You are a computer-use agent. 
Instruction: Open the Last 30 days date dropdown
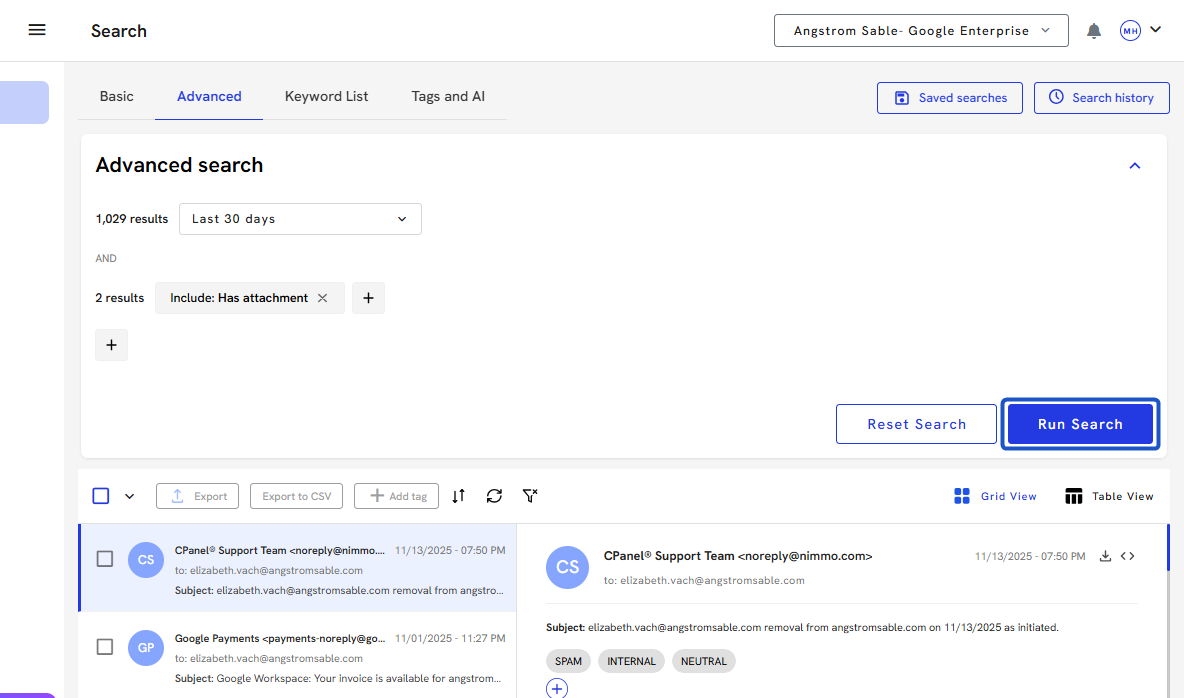(x=300, y=219)
